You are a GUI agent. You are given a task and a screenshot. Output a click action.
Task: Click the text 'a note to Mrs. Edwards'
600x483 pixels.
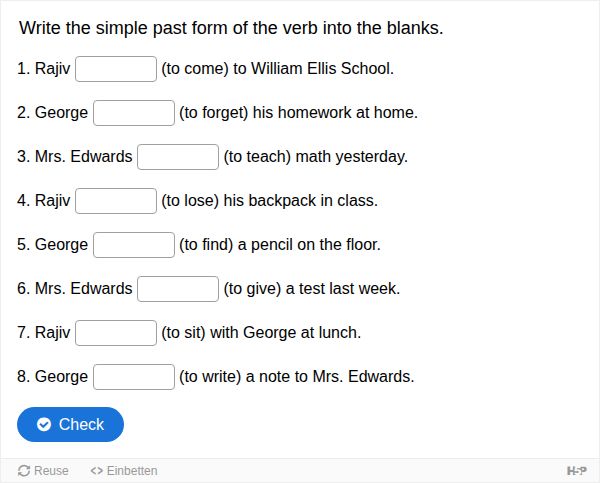(328, 377)
